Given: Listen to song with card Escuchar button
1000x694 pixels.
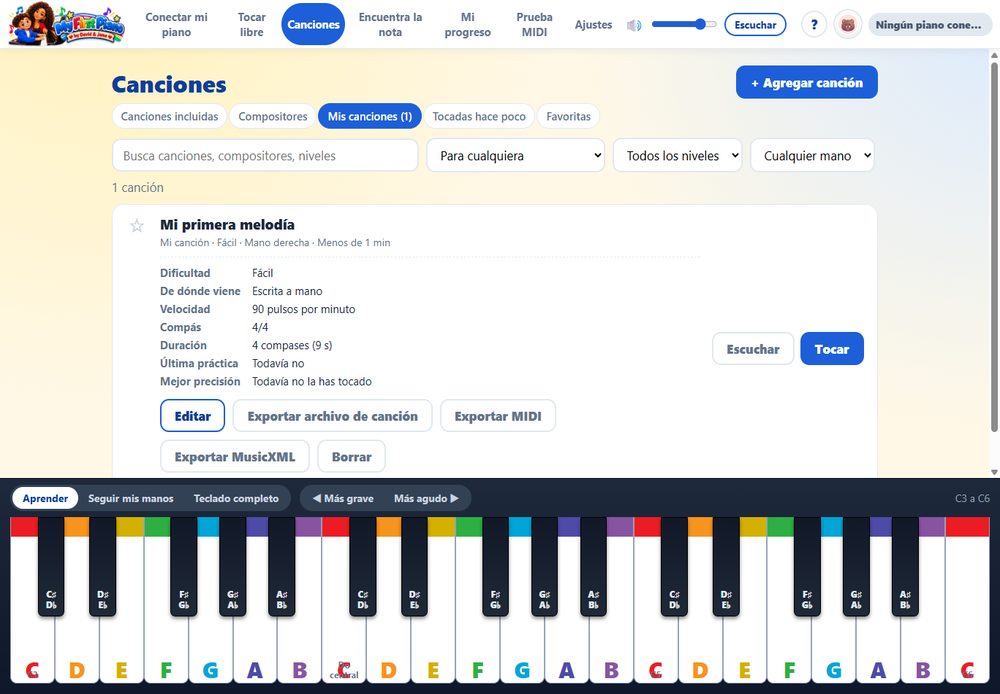Looking at the screenshot, I should tap(753, 349).
